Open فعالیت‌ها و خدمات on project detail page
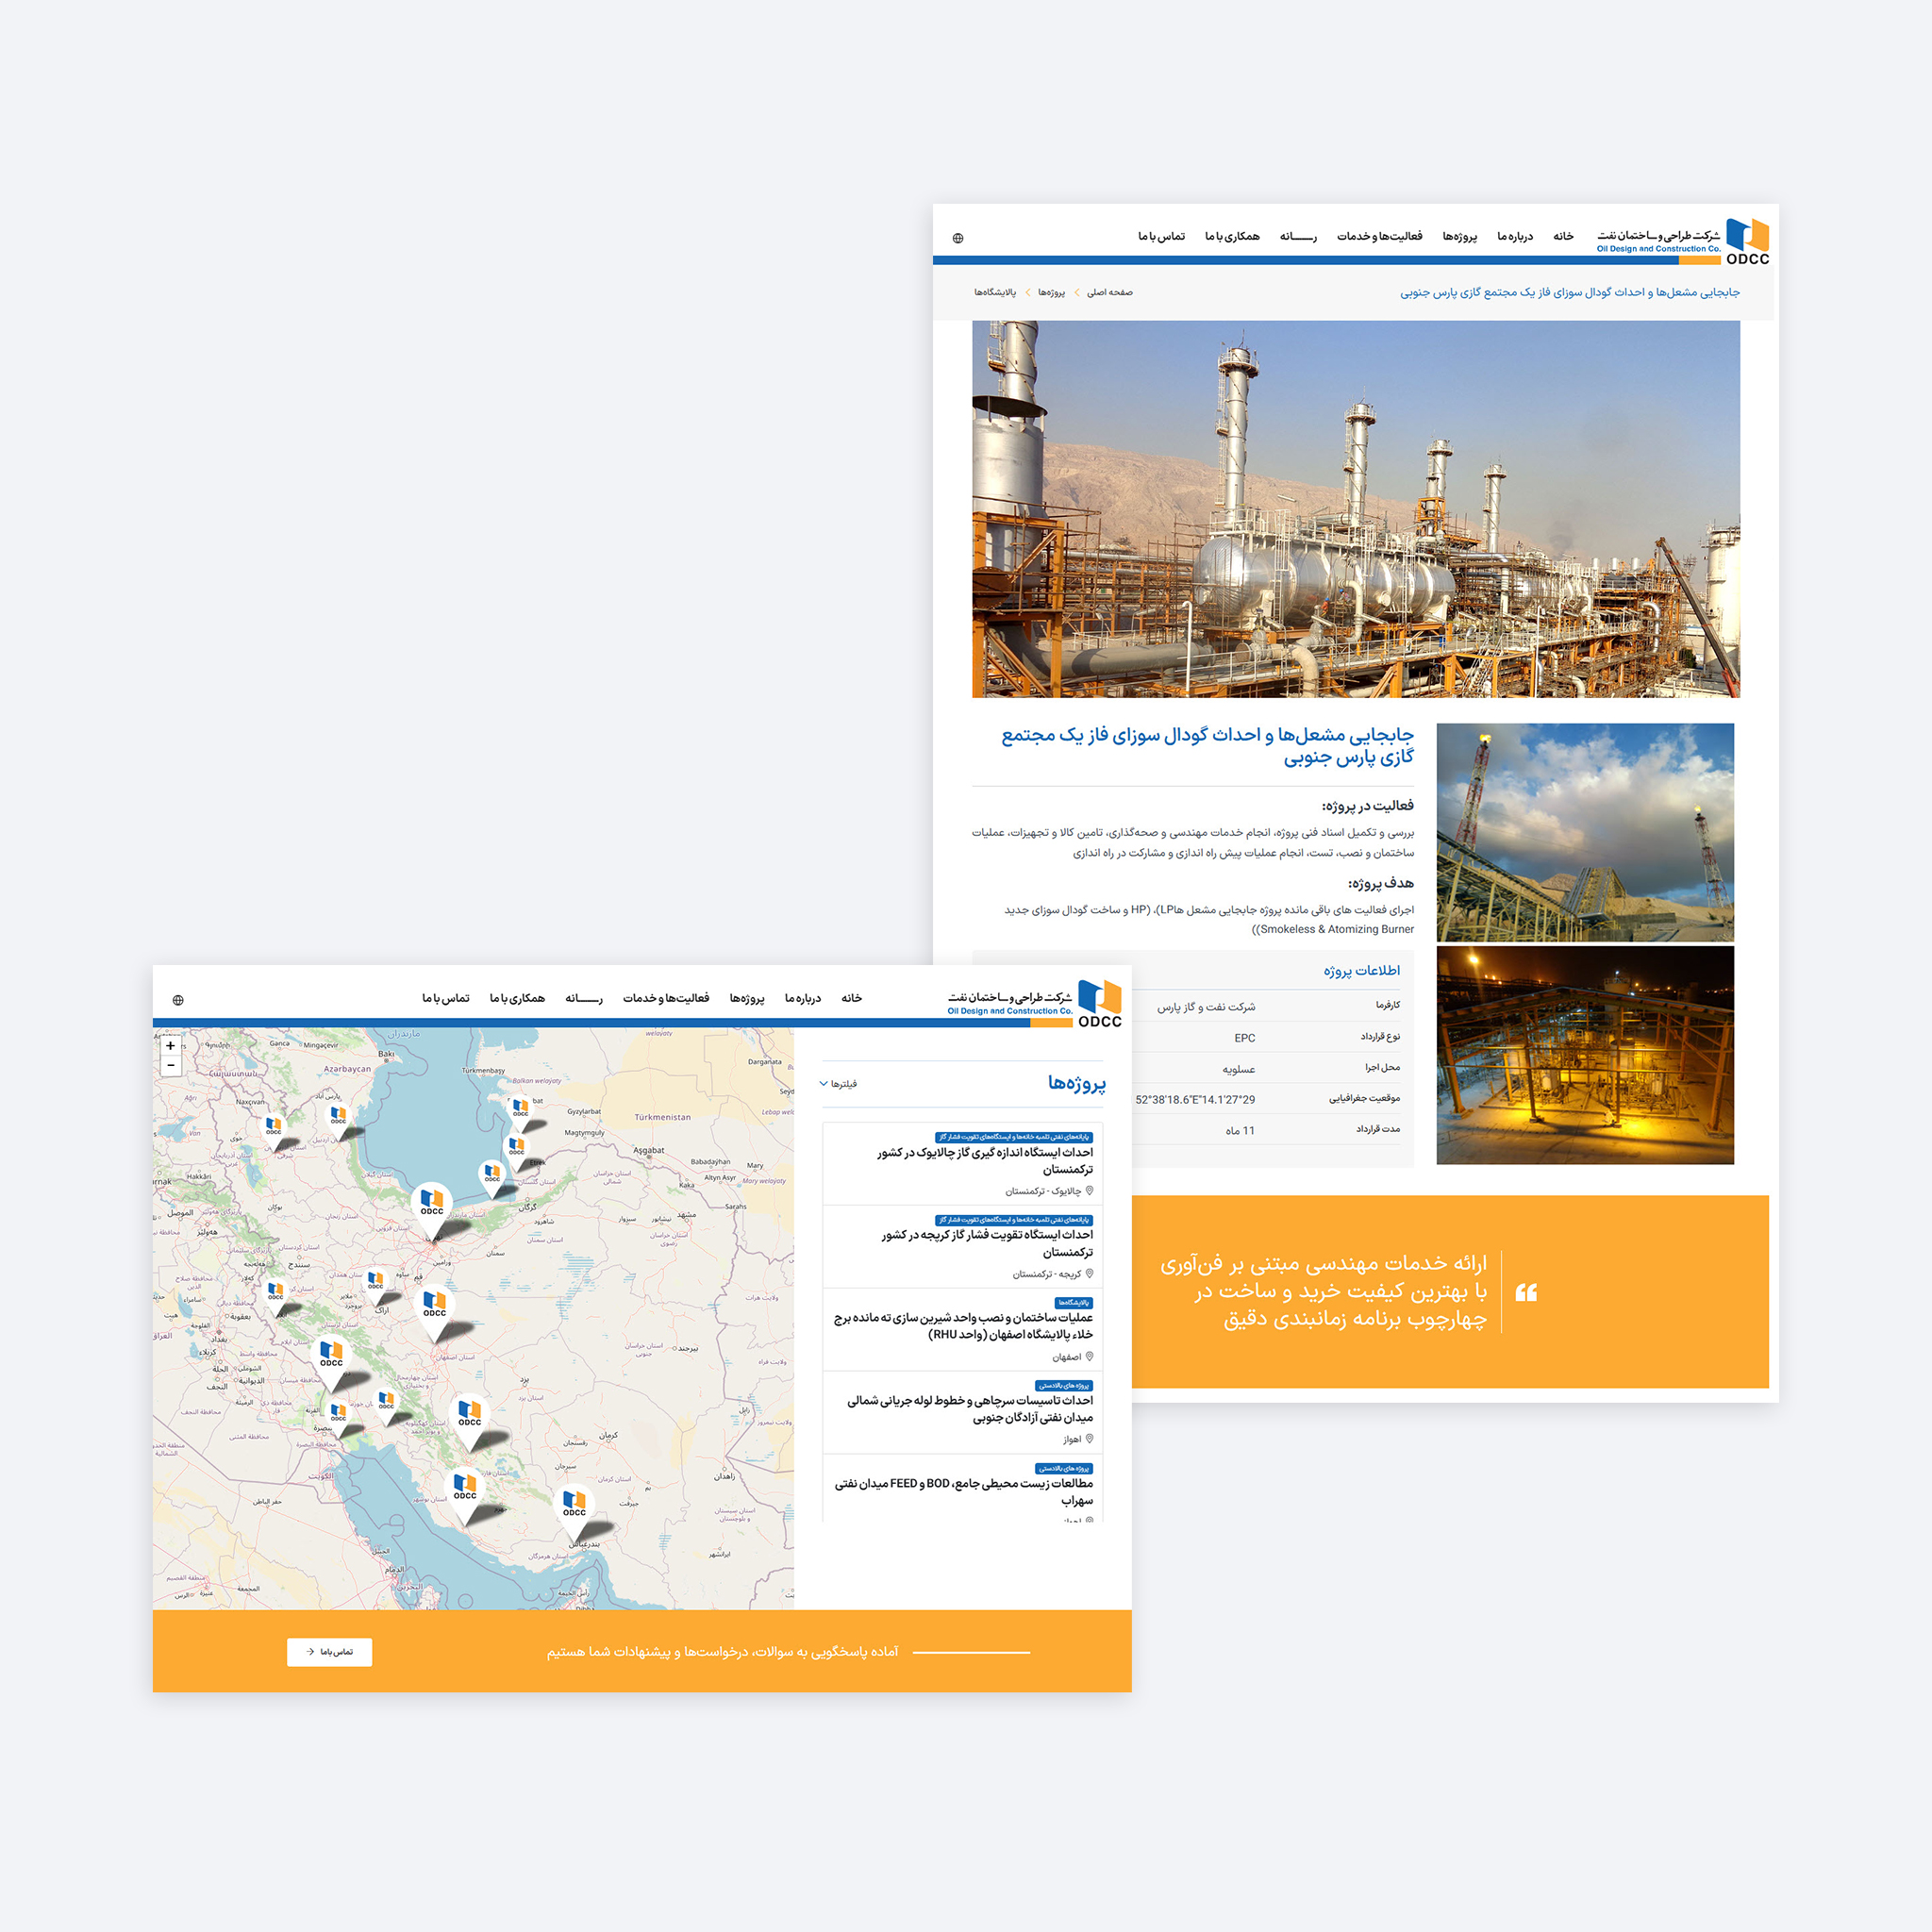Image resolution: width=1932 pixels, height=1932 pixels. (x=1380, y=236)
